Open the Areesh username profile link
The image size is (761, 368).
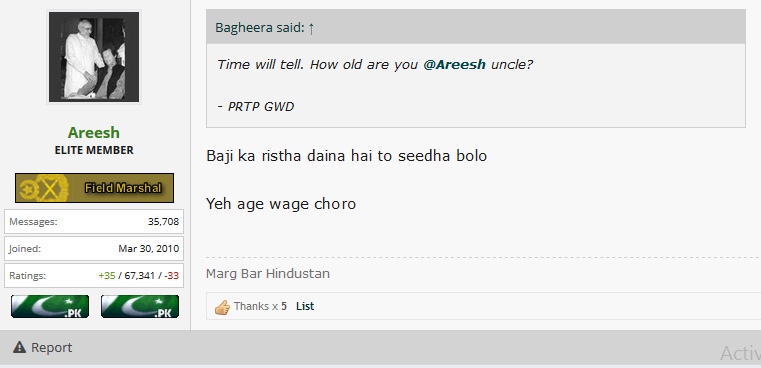pos(94,133)
